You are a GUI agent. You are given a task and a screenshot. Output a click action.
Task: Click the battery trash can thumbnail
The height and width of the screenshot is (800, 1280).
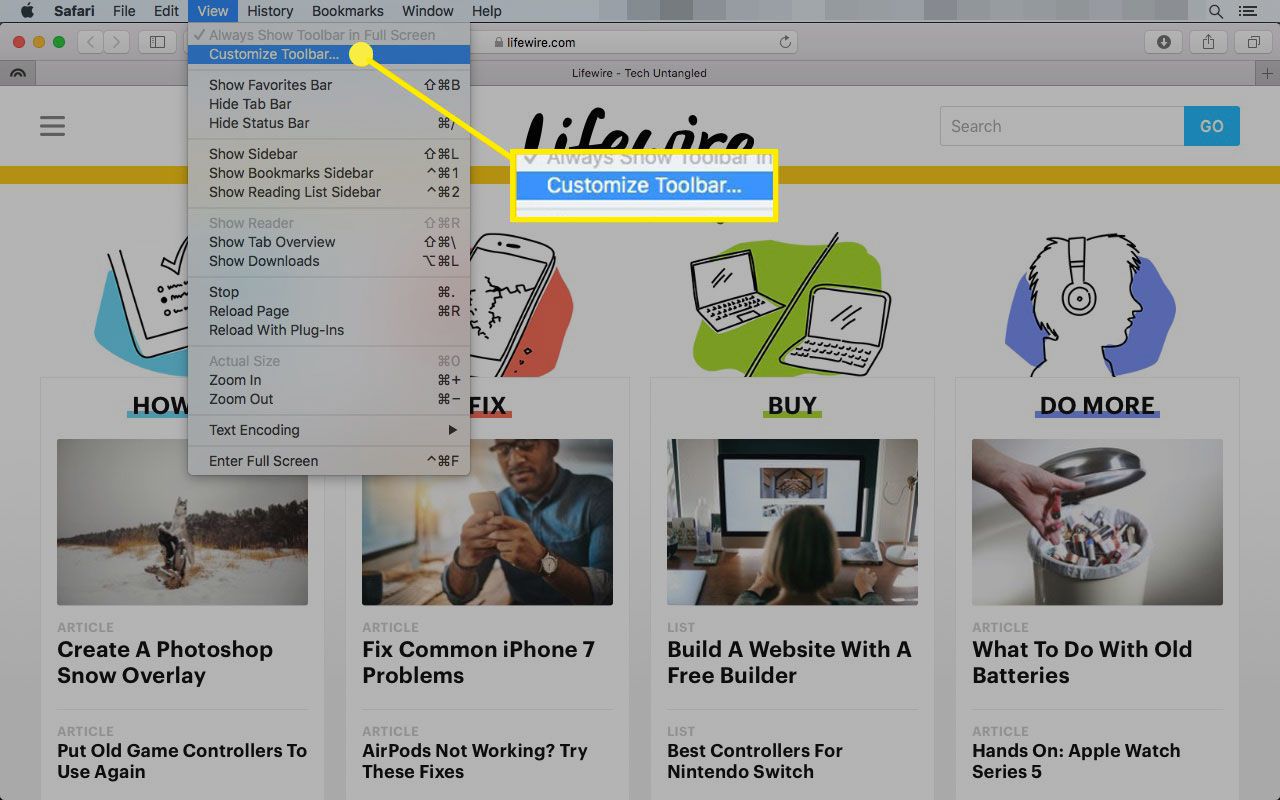[x=1097, y=522]
